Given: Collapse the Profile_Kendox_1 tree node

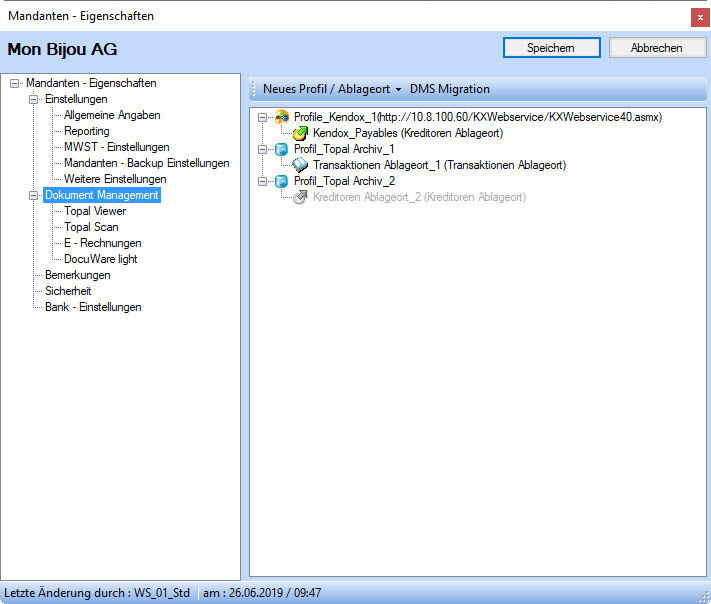Looking at the screenshot, I should (262, 117).
